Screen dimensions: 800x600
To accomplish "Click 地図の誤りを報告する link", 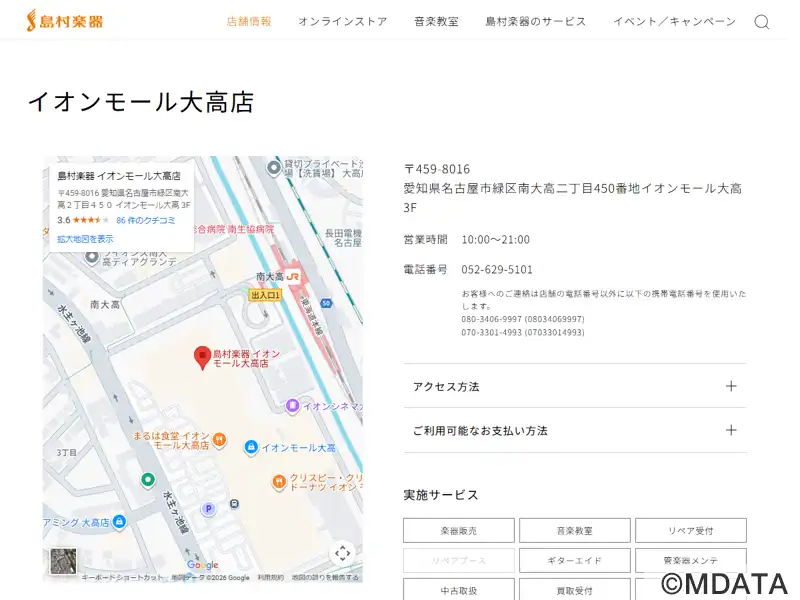I will click(325, 578).
